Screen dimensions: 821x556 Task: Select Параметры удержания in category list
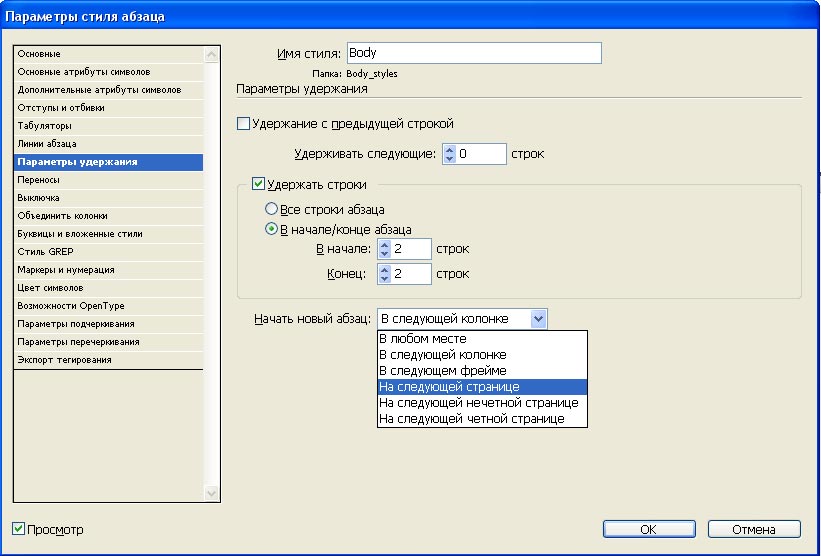[109, 162]
